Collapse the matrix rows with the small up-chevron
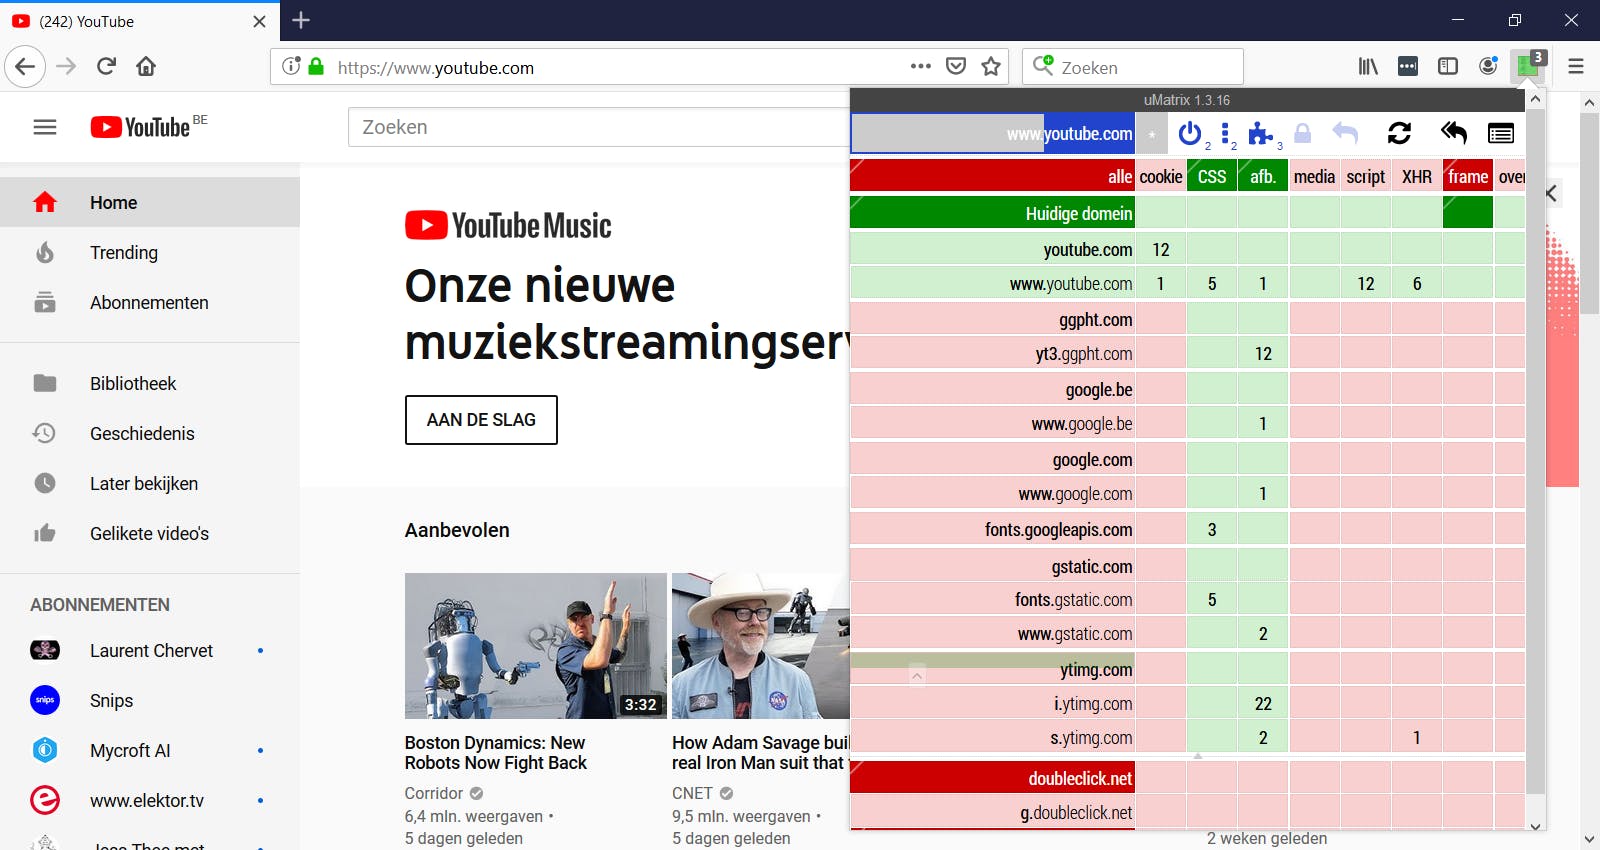The image size is (1600, 850). [917, 676]
